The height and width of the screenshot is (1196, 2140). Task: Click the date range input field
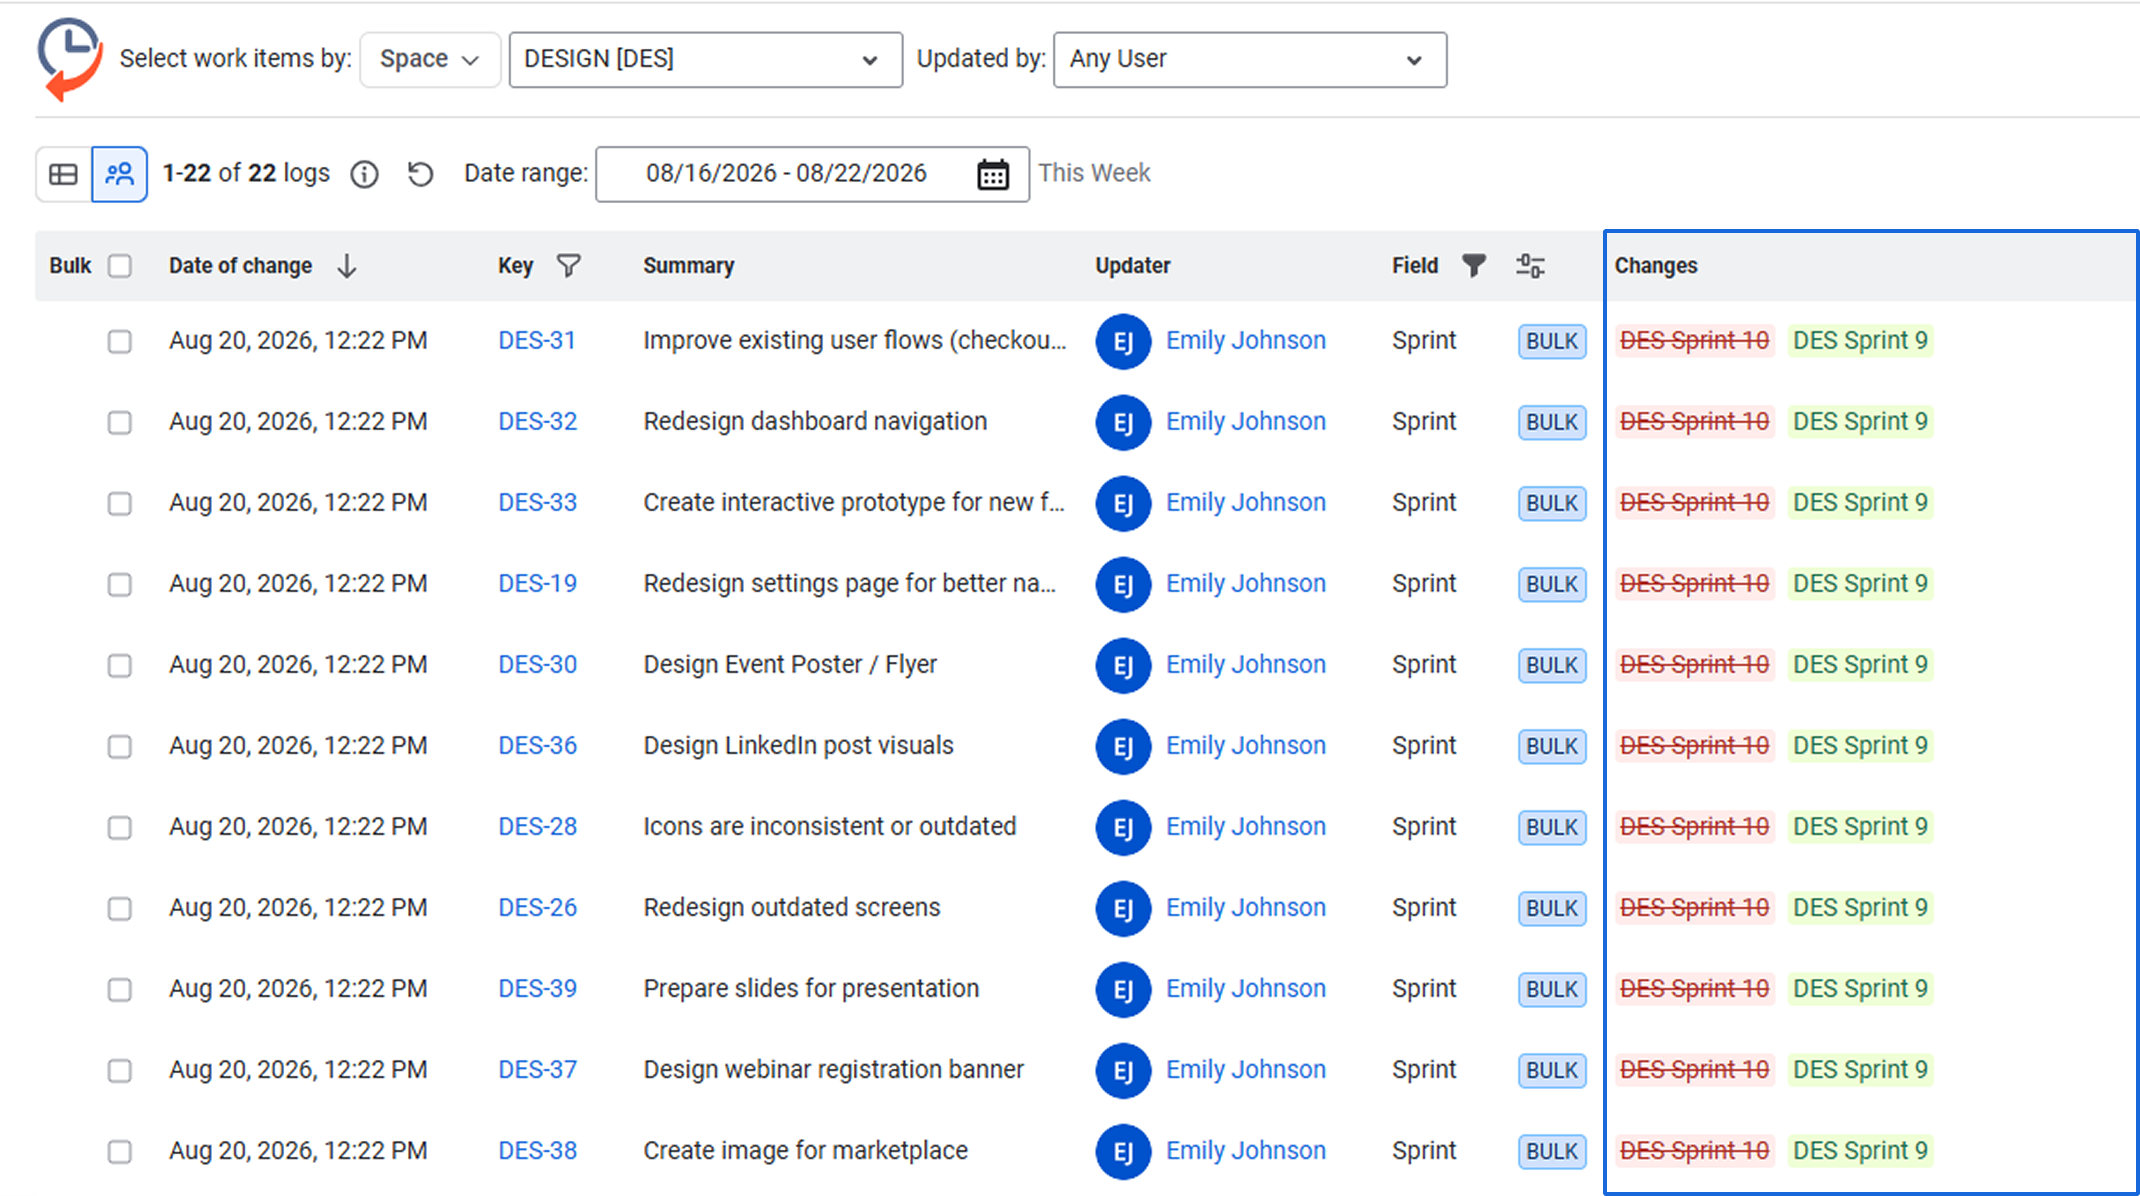(812, 174)
